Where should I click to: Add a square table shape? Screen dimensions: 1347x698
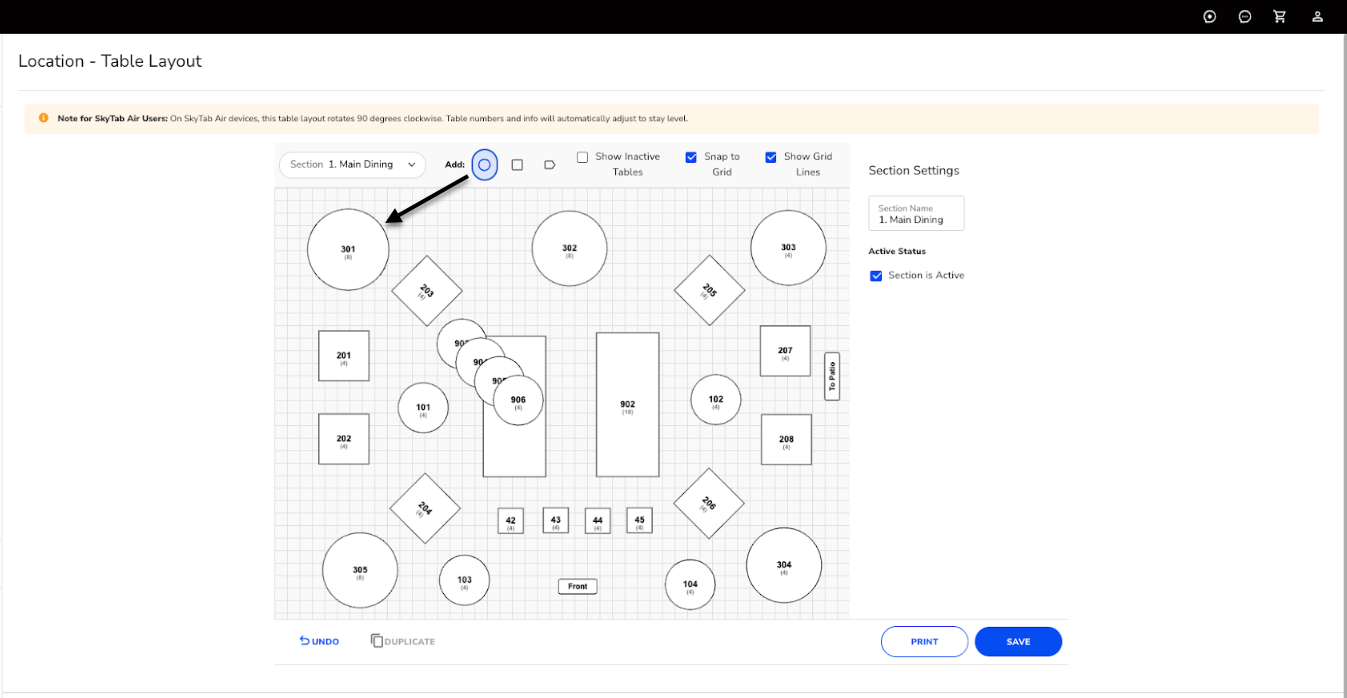[517, 165]
